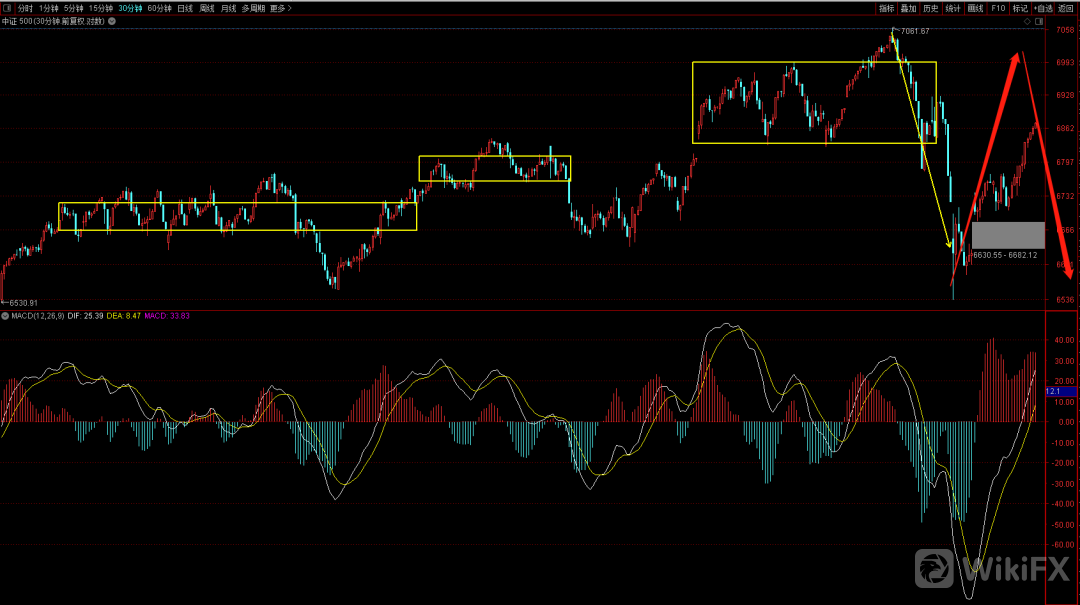This screenshot has height=605, width=1080.
Task: Click the 叠加 overlay button
Action: (x=908, y=8)
